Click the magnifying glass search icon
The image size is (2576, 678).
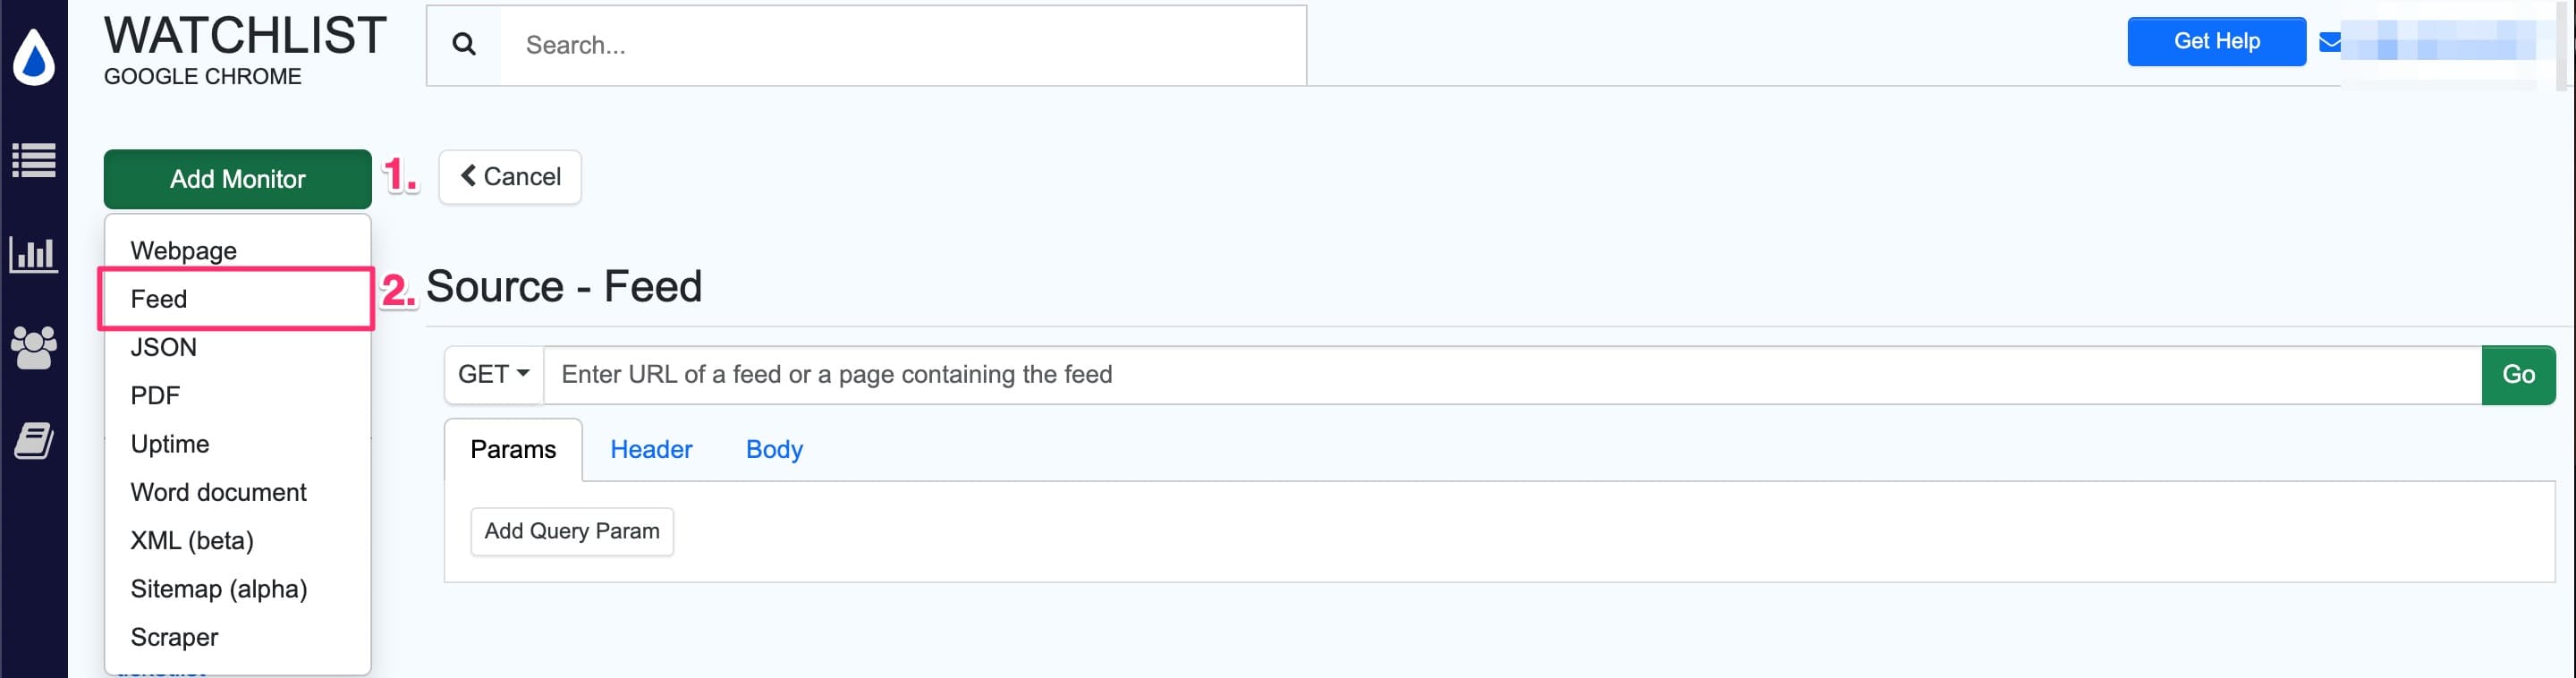point(462,44)
